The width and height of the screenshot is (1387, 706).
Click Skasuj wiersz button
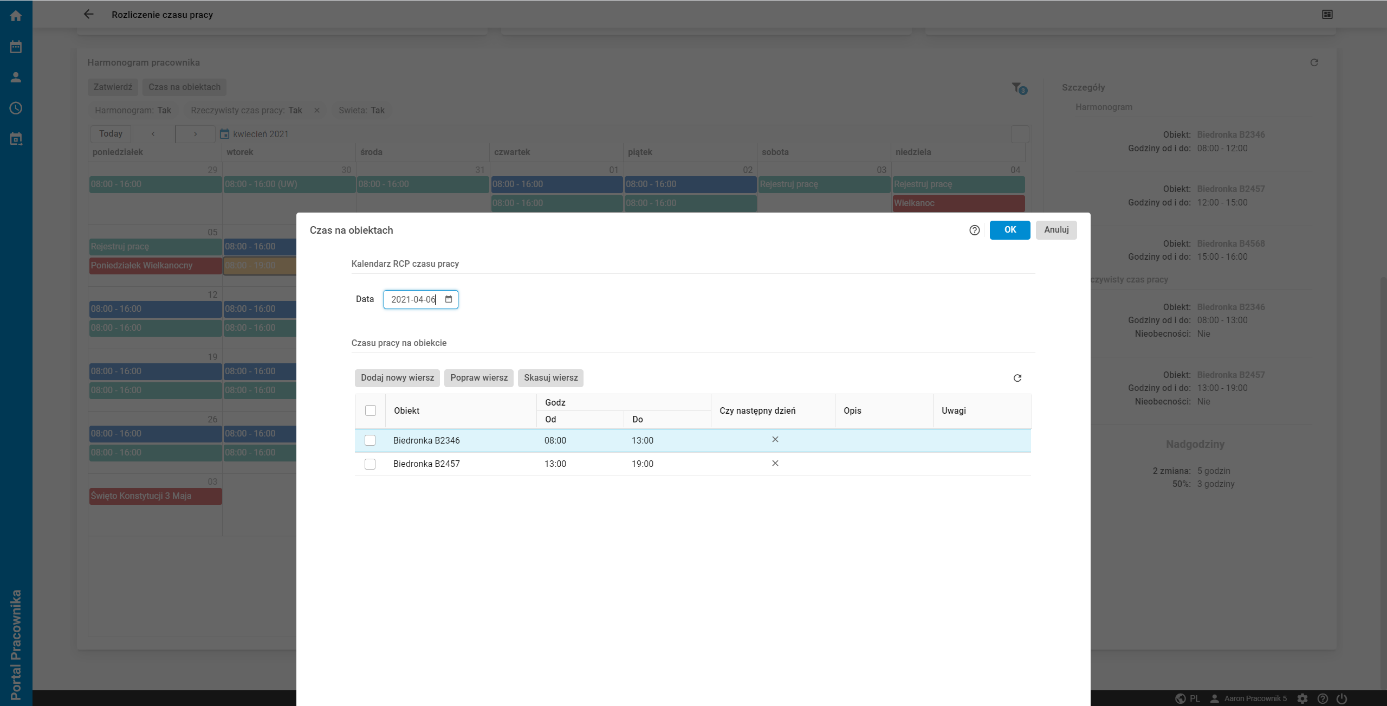coord(551,378)
